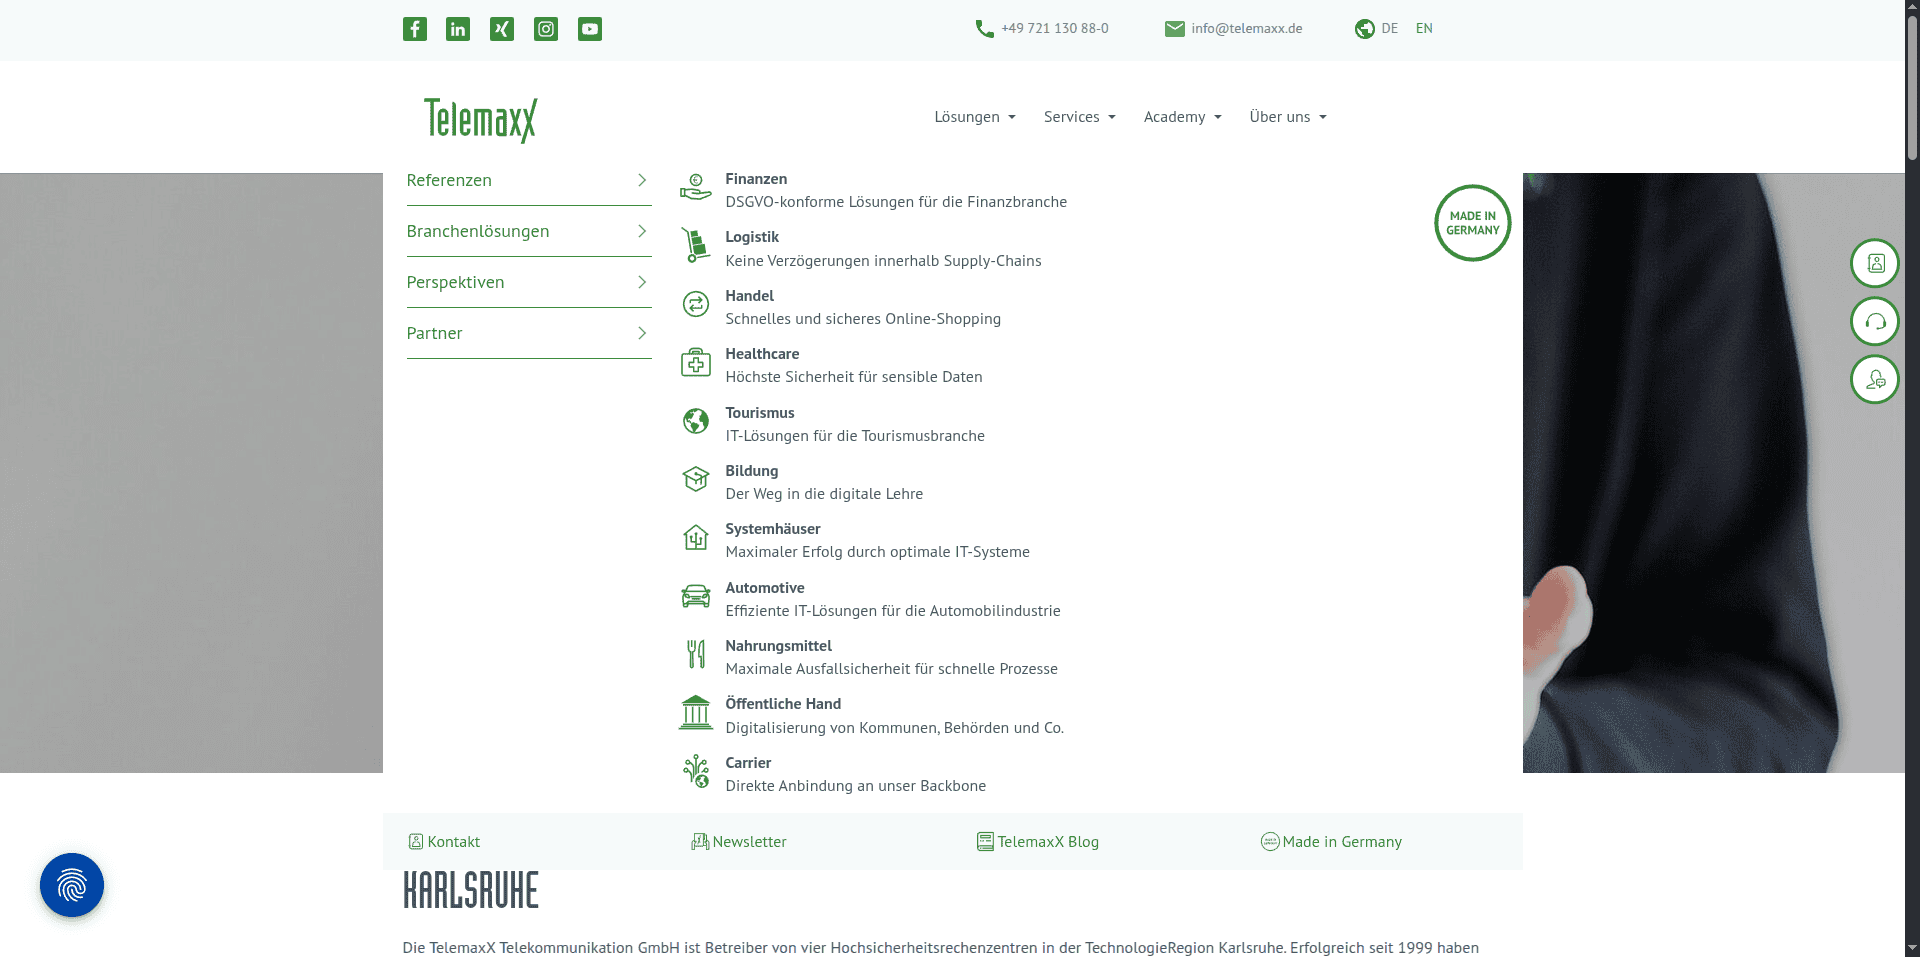Screen dimensions: 1920x957
Task: Open the Systemhäuser industry page
Action: pos(773,529)
